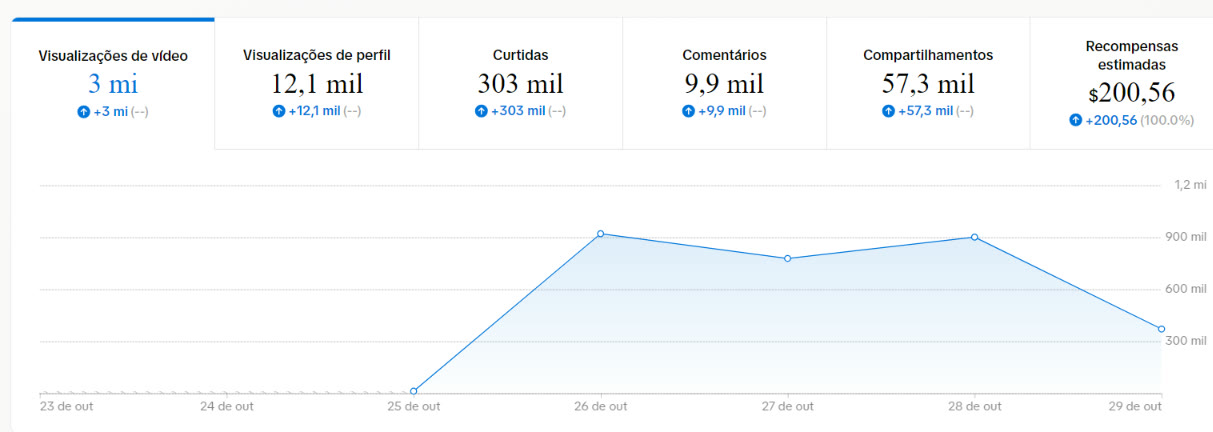Click the up-arrow icon beside +57,3 mil

click(888, 111)
